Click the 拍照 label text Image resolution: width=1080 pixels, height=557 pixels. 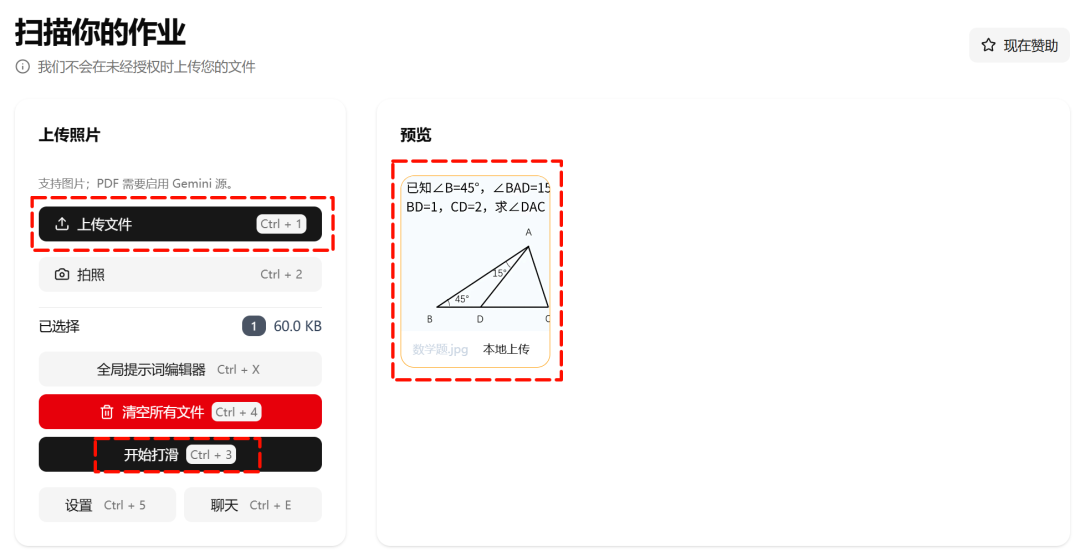91,275
